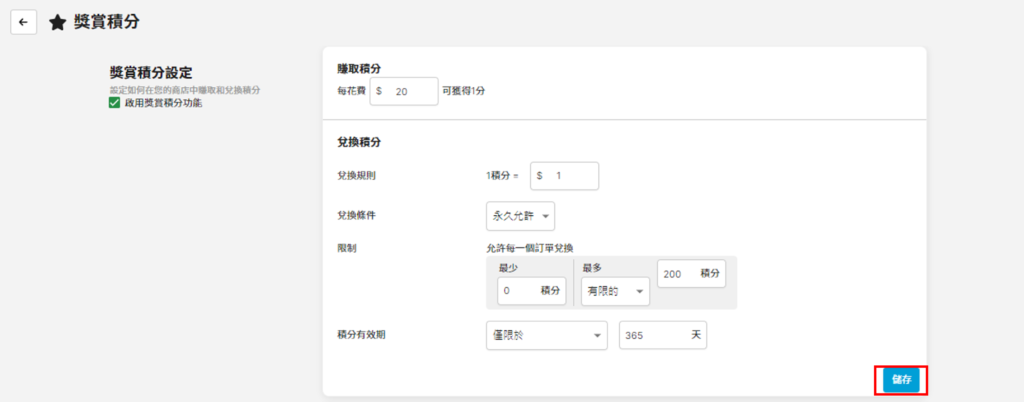
Task: Click the back arrow button
Action: click(23, 22)
